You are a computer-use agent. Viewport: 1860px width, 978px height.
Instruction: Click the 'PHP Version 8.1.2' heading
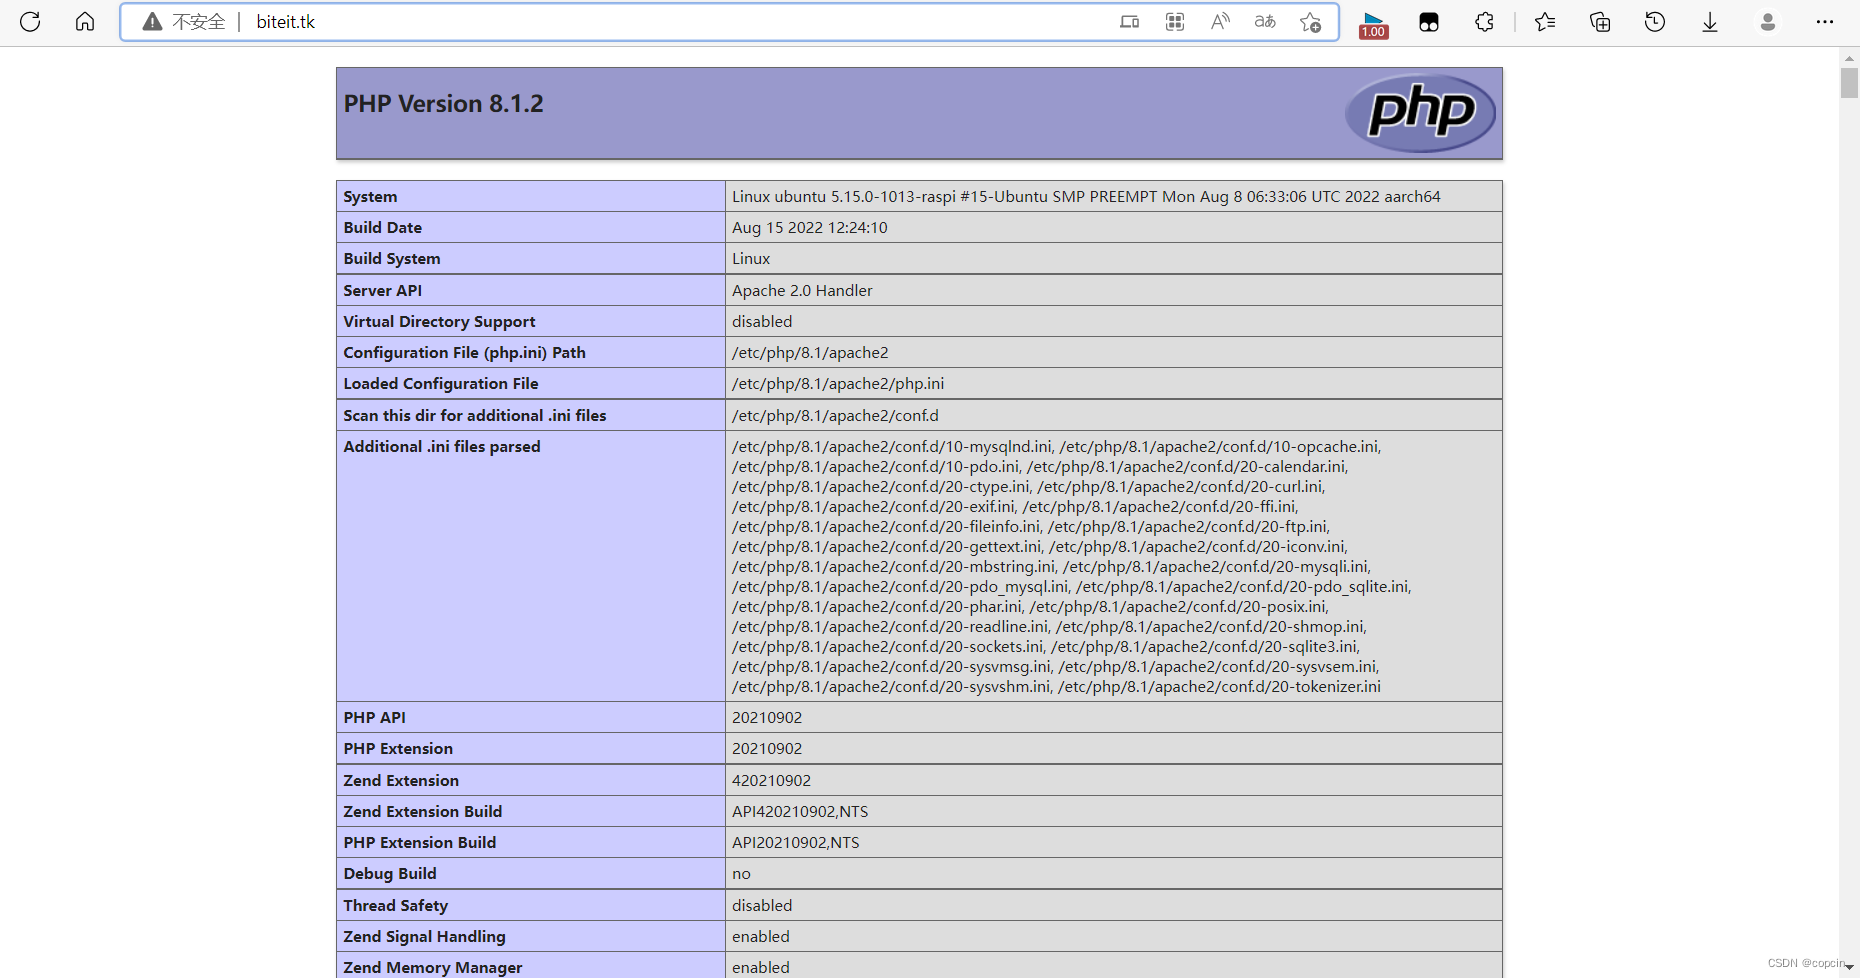pyautogui.click(x=444, y=104)
